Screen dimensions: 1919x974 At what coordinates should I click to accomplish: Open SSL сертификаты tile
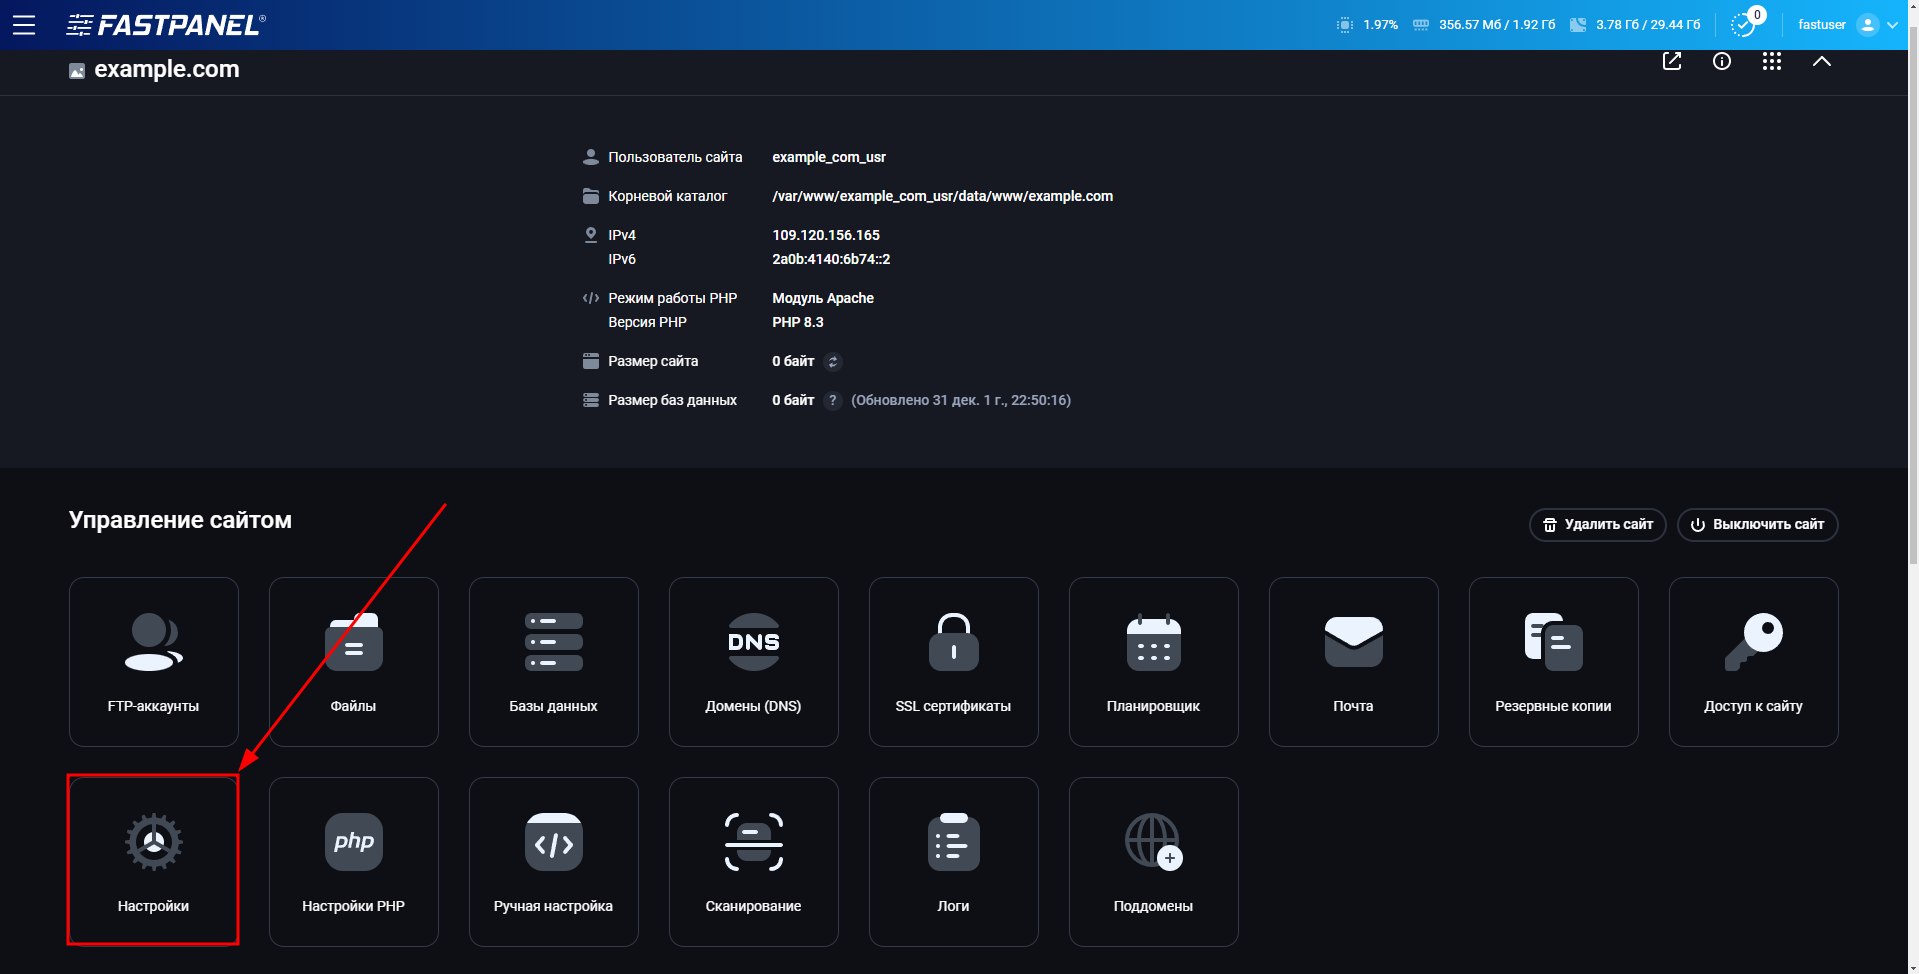point(953,661)
